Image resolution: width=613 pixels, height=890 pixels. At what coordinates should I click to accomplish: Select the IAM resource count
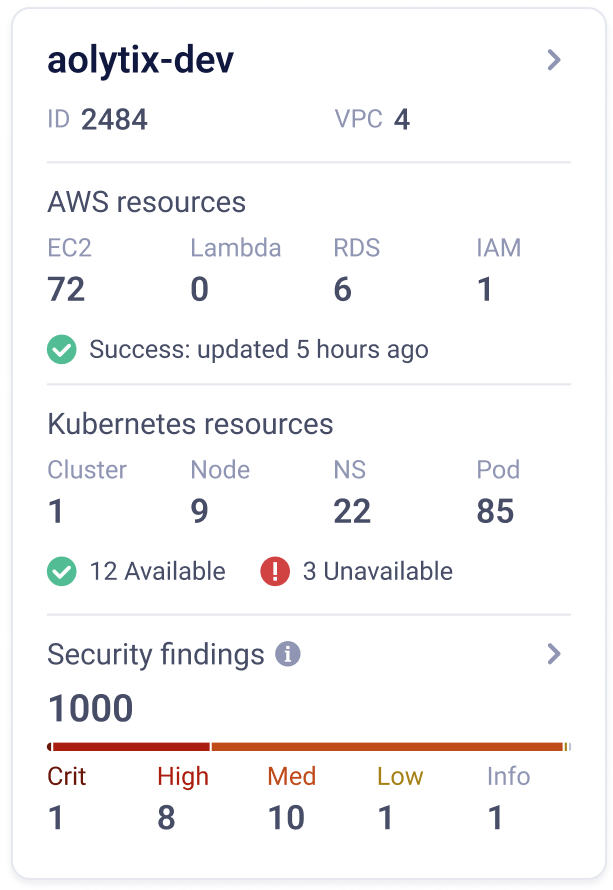pos(485,290)
